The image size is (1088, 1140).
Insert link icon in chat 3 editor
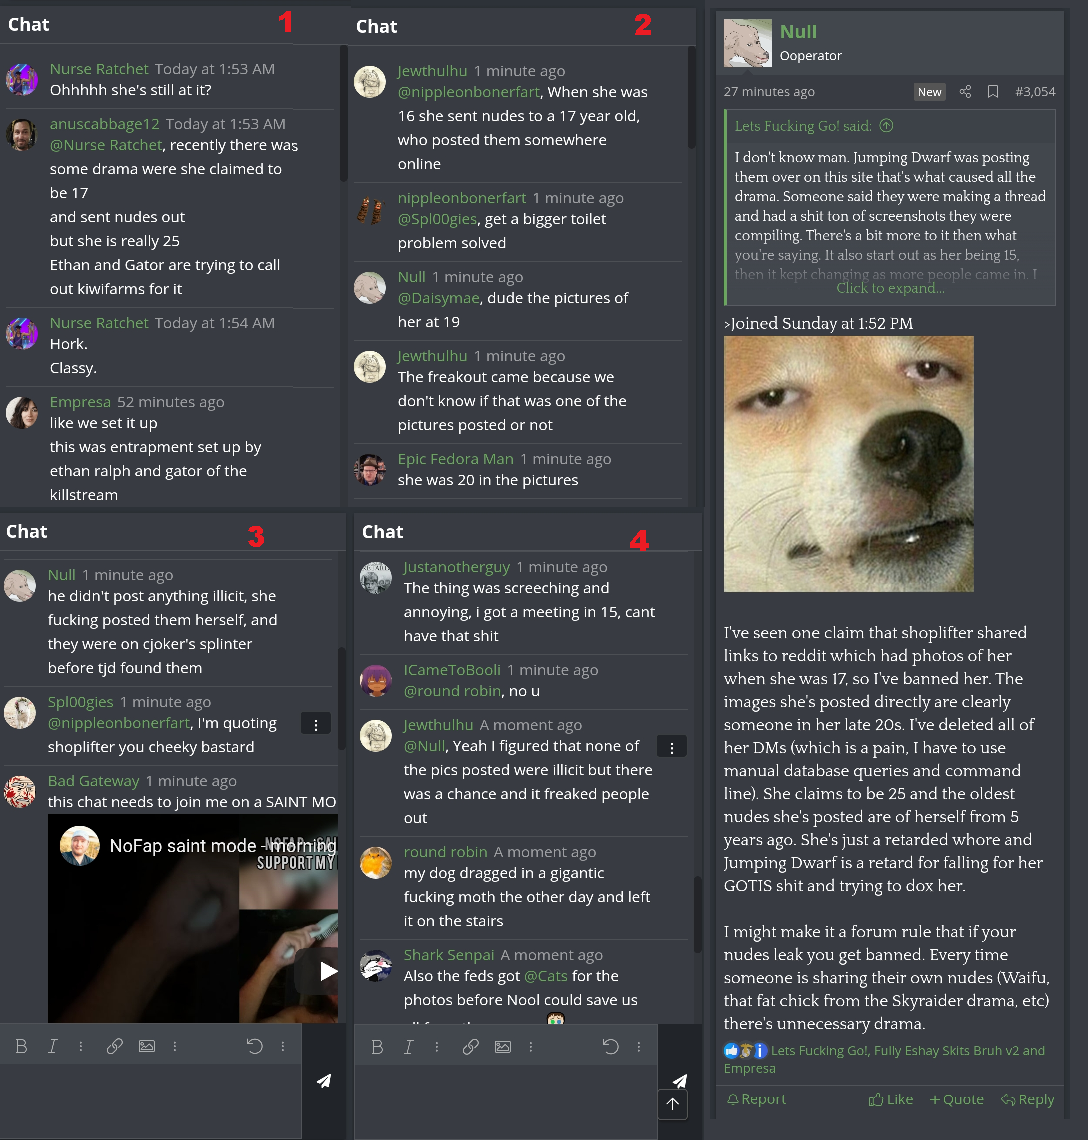(x=114, y=1046)
